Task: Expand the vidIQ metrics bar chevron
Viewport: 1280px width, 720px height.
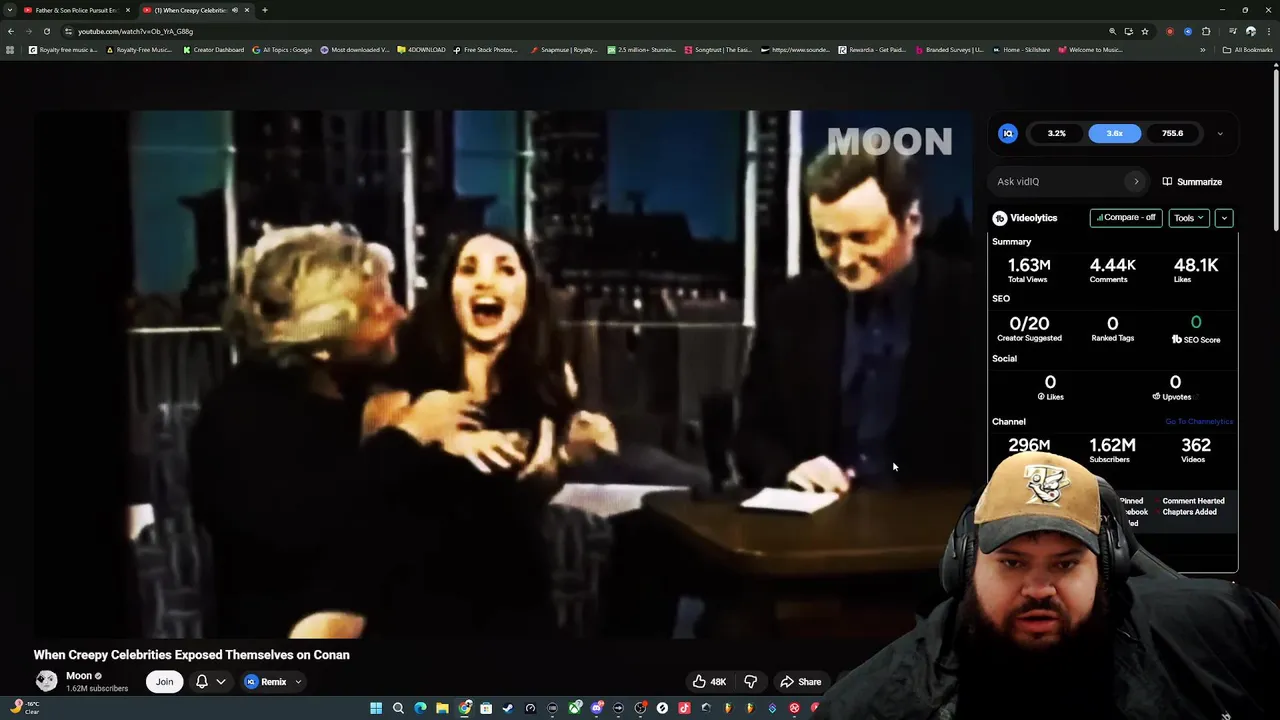Action: coord(1219,134)
